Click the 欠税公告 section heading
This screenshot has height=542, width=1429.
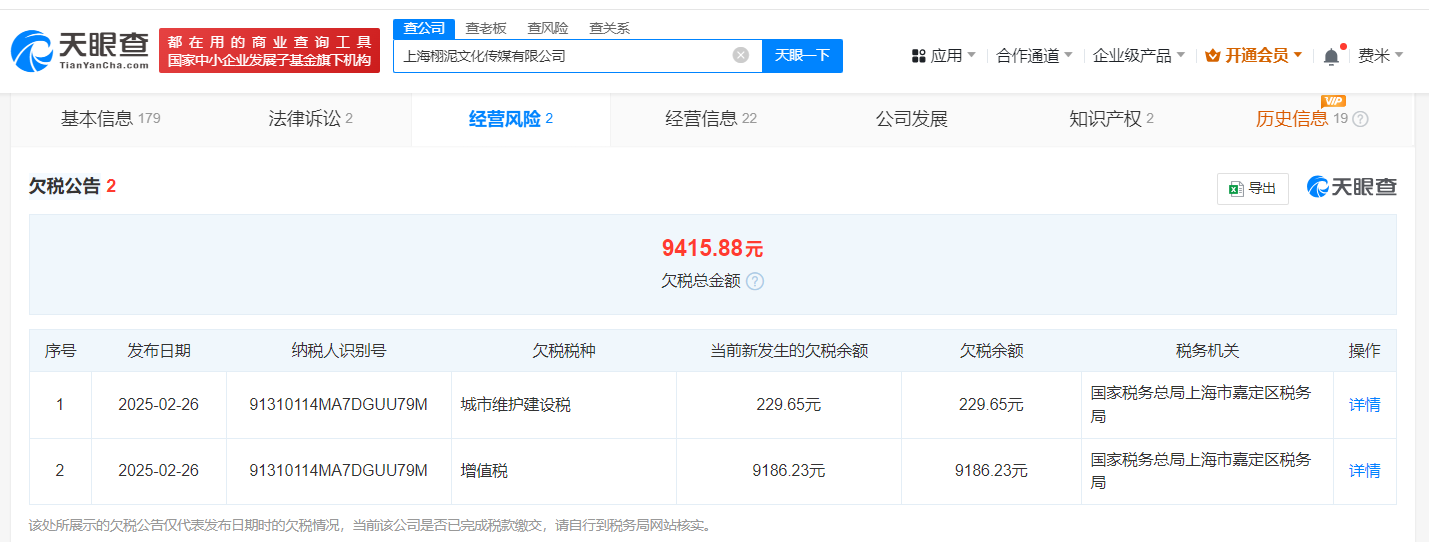65,186
